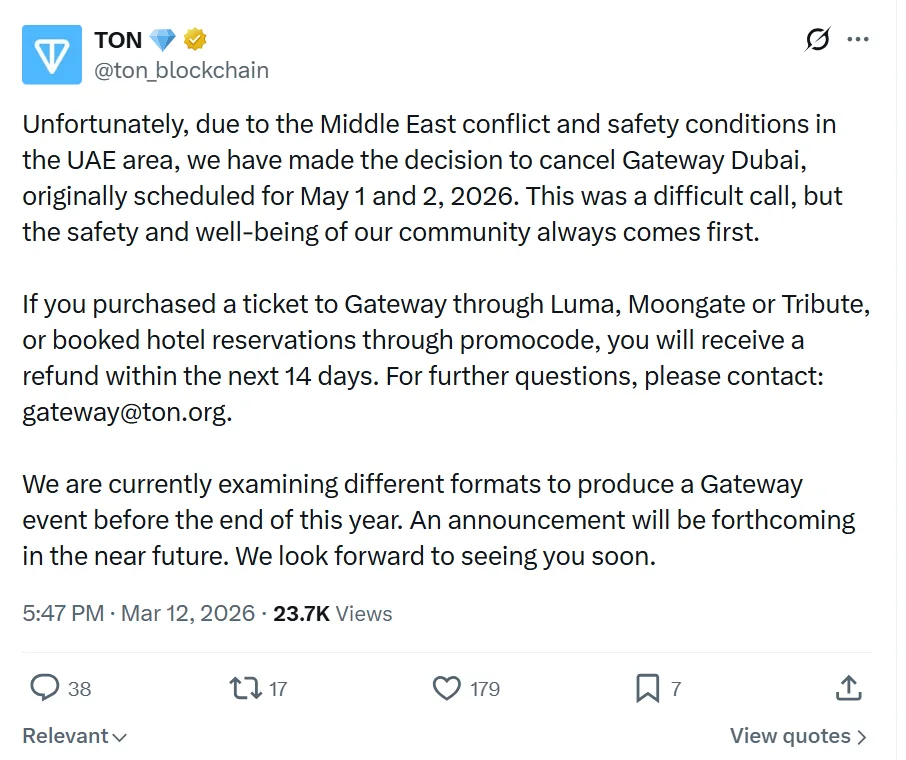This screenshot has width=906, height=760.
Task: Open the TON profile avatar
Action: [51, 55]
